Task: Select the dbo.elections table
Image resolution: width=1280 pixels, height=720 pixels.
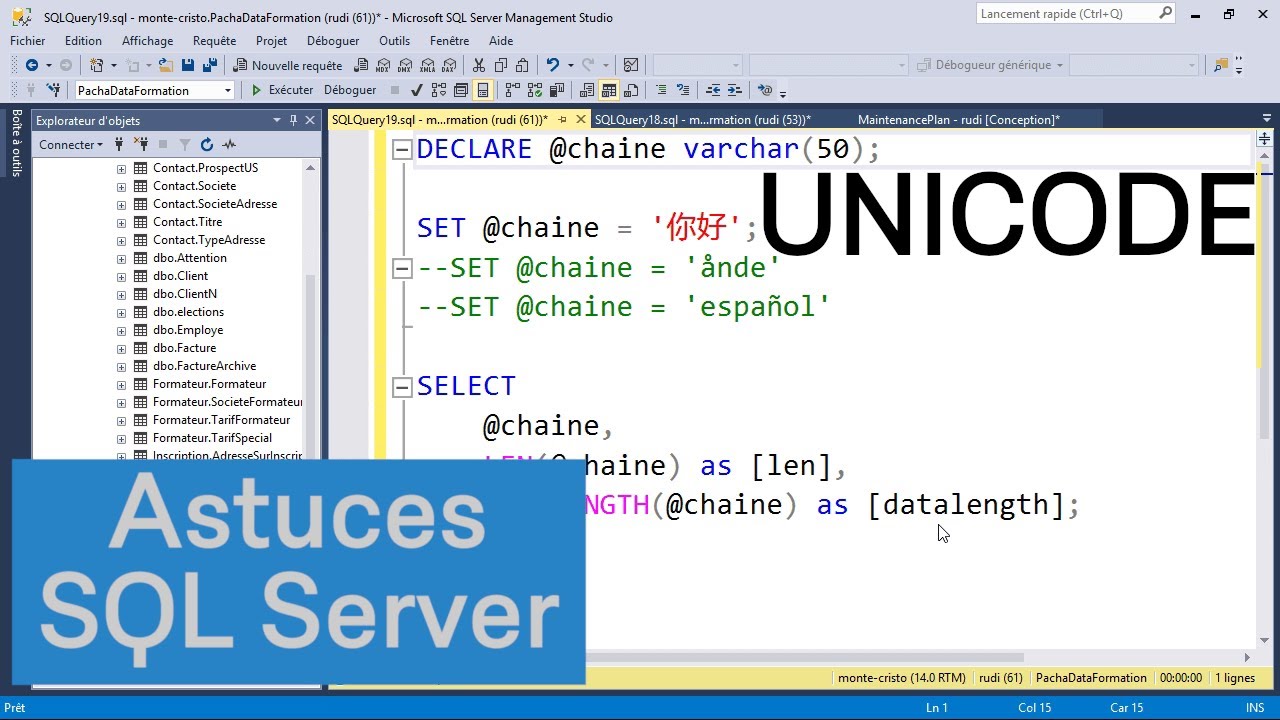Action: coord(188,312)
